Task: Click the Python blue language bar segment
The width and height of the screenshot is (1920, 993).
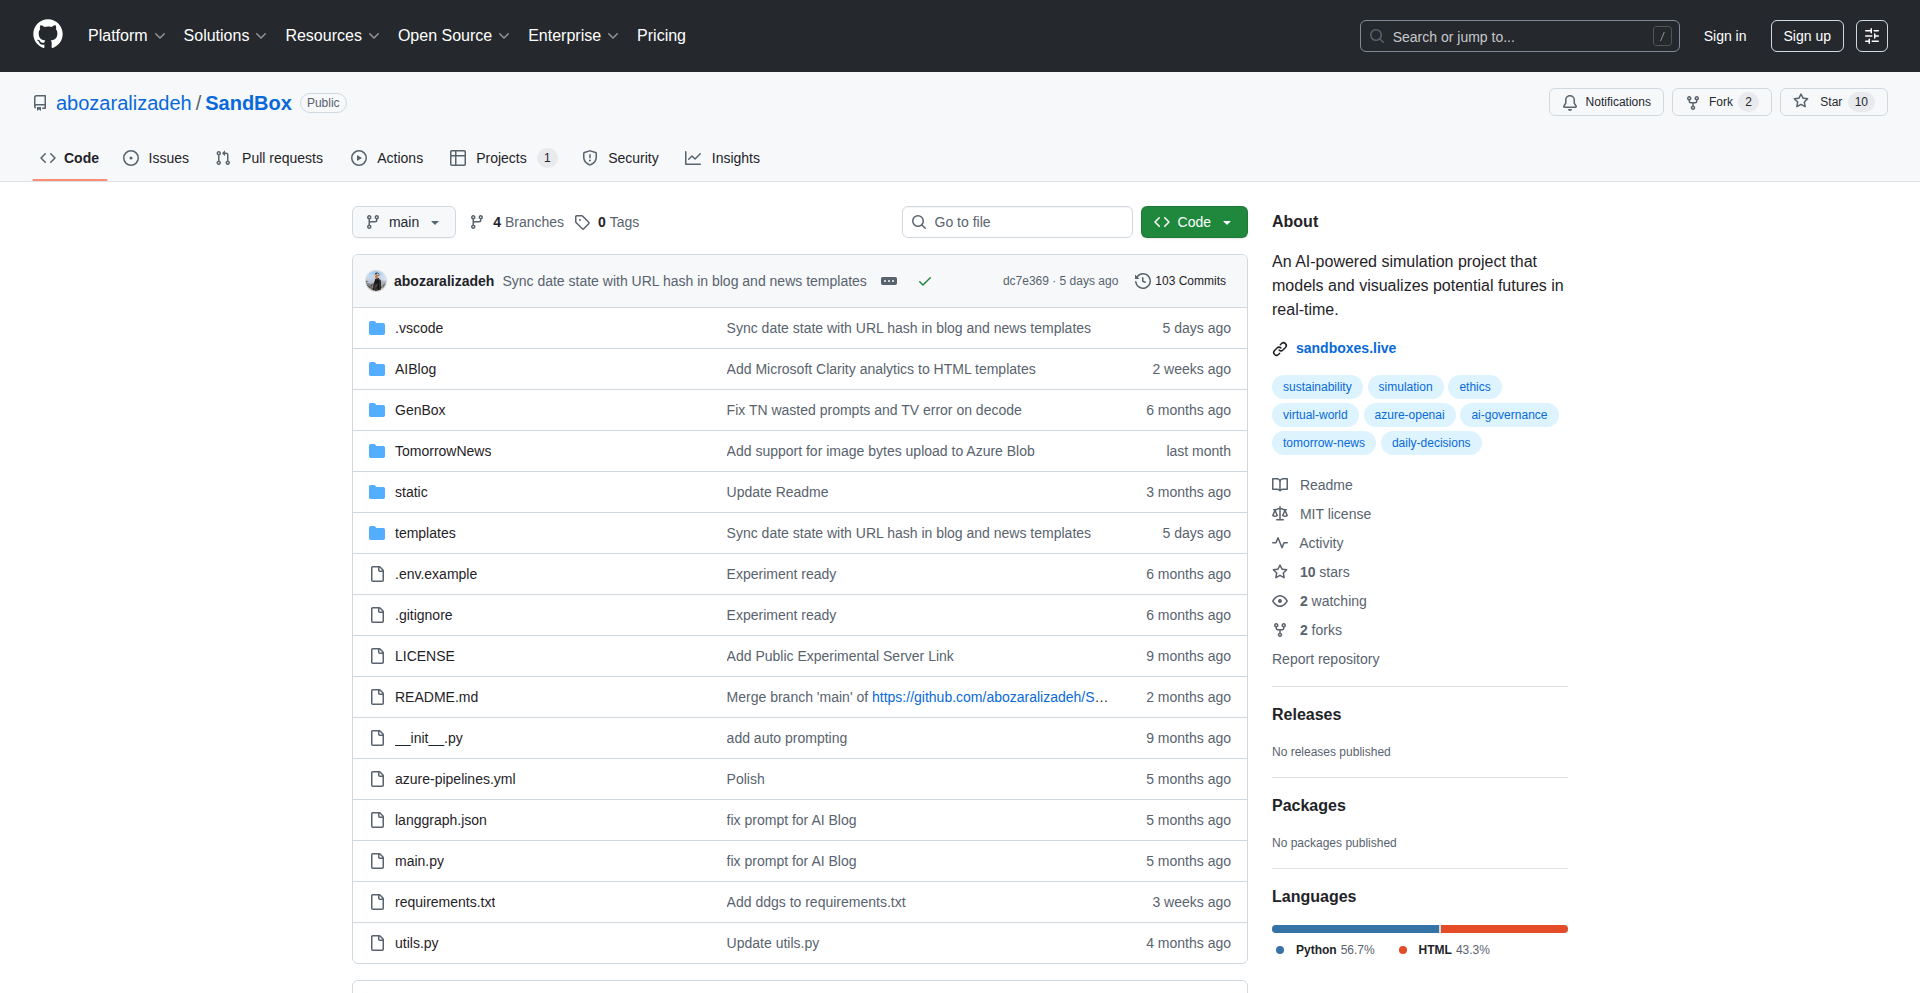Action: click(x=1355, y=929)
